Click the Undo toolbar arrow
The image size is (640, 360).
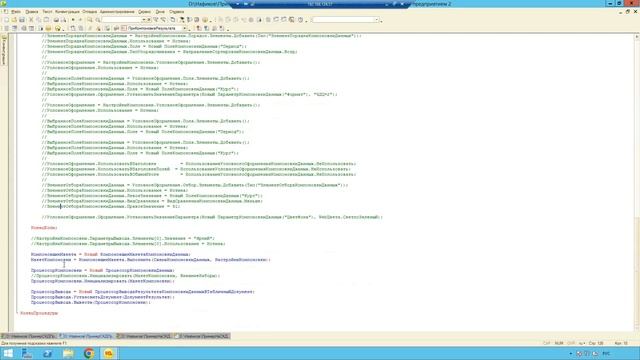coord(73,20)
